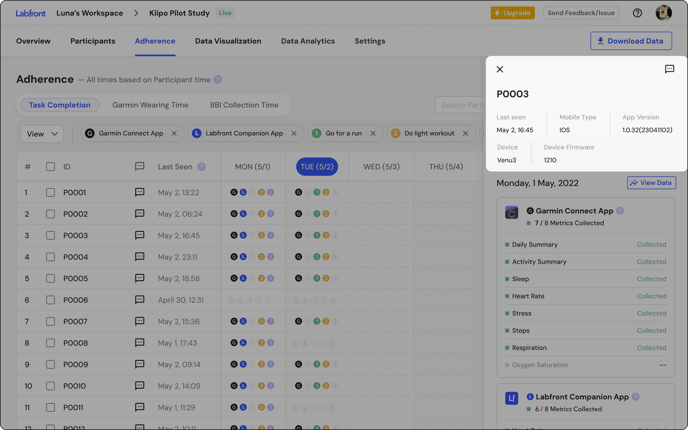Check the box for participant P0005
Screen dimensions: 688x430
(50, 278)
